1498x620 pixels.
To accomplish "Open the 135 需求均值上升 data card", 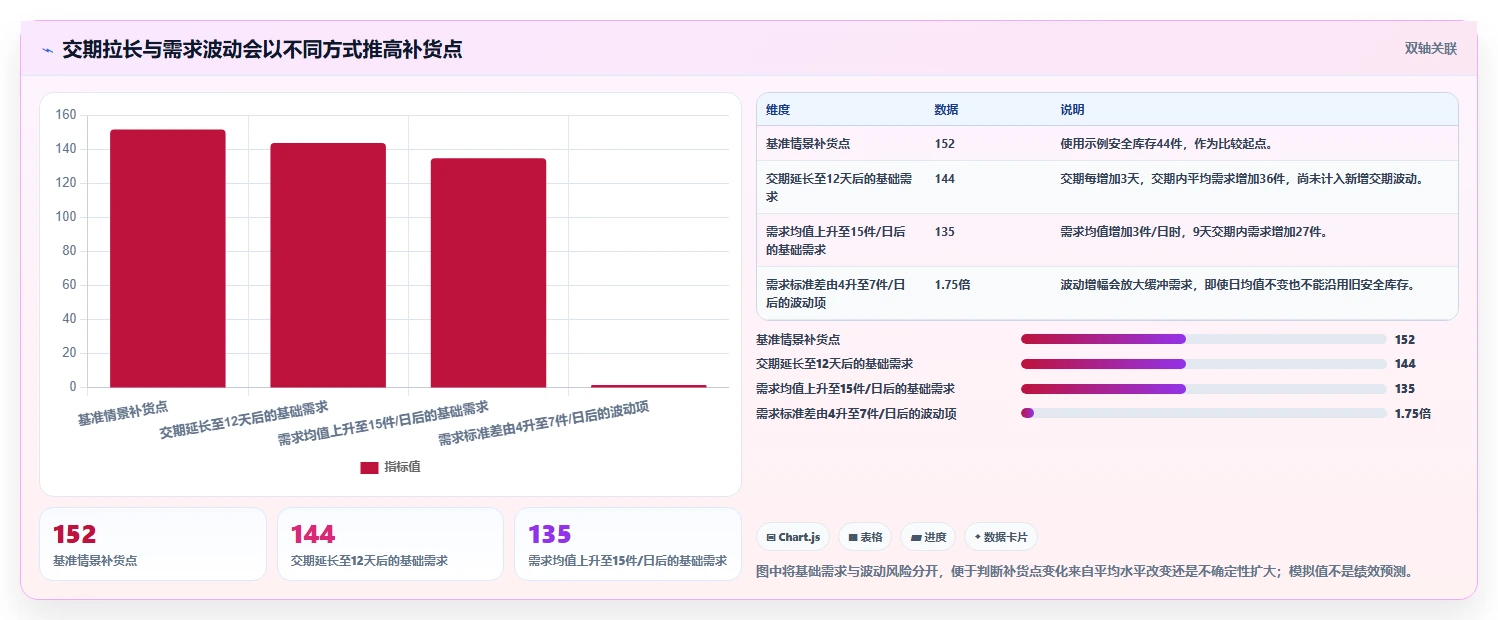I will click(x=628, y=544).
